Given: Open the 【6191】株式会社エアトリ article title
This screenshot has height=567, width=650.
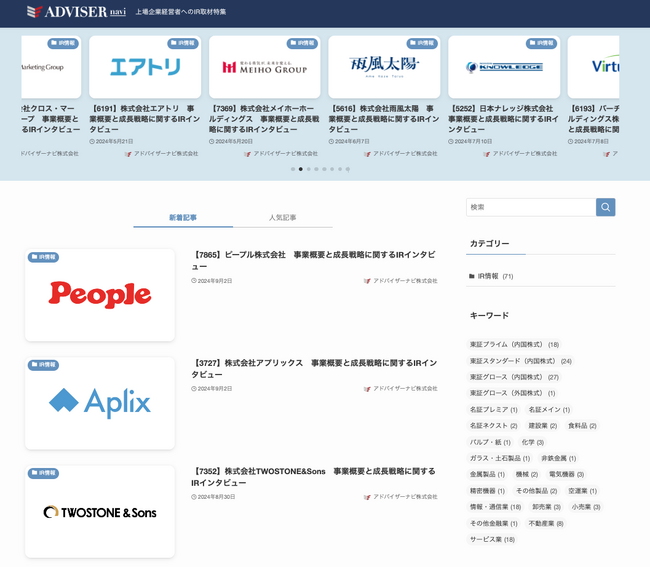Looking at the screenshot, I should (145, 119).
